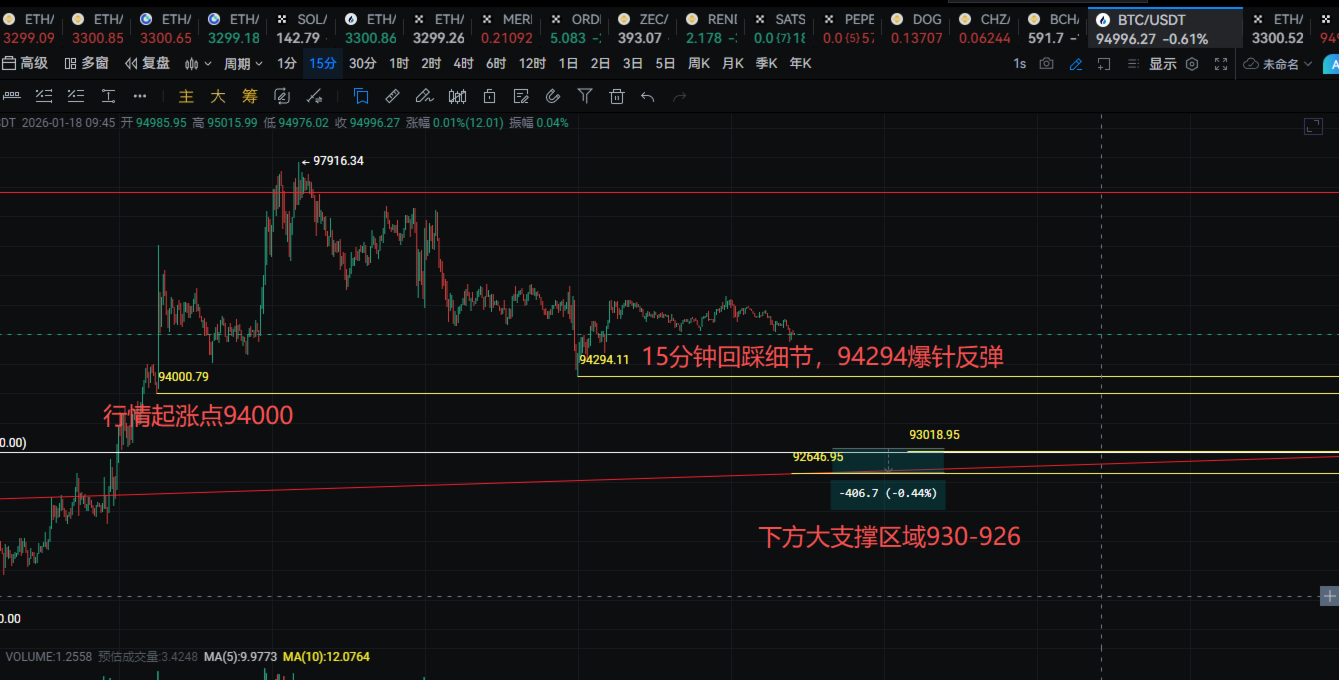Screen dimensions: 1339x680
Task: Click the -406.7 price range measurement box
Action: coord(887,493)
